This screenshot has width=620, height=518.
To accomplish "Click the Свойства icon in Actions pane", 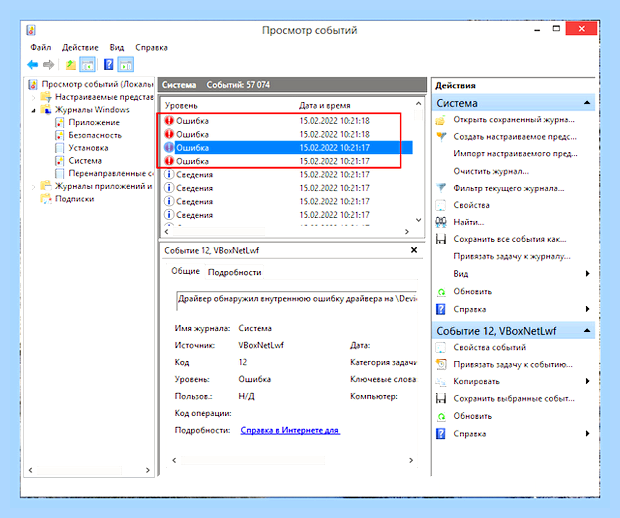I will (440, 205).
